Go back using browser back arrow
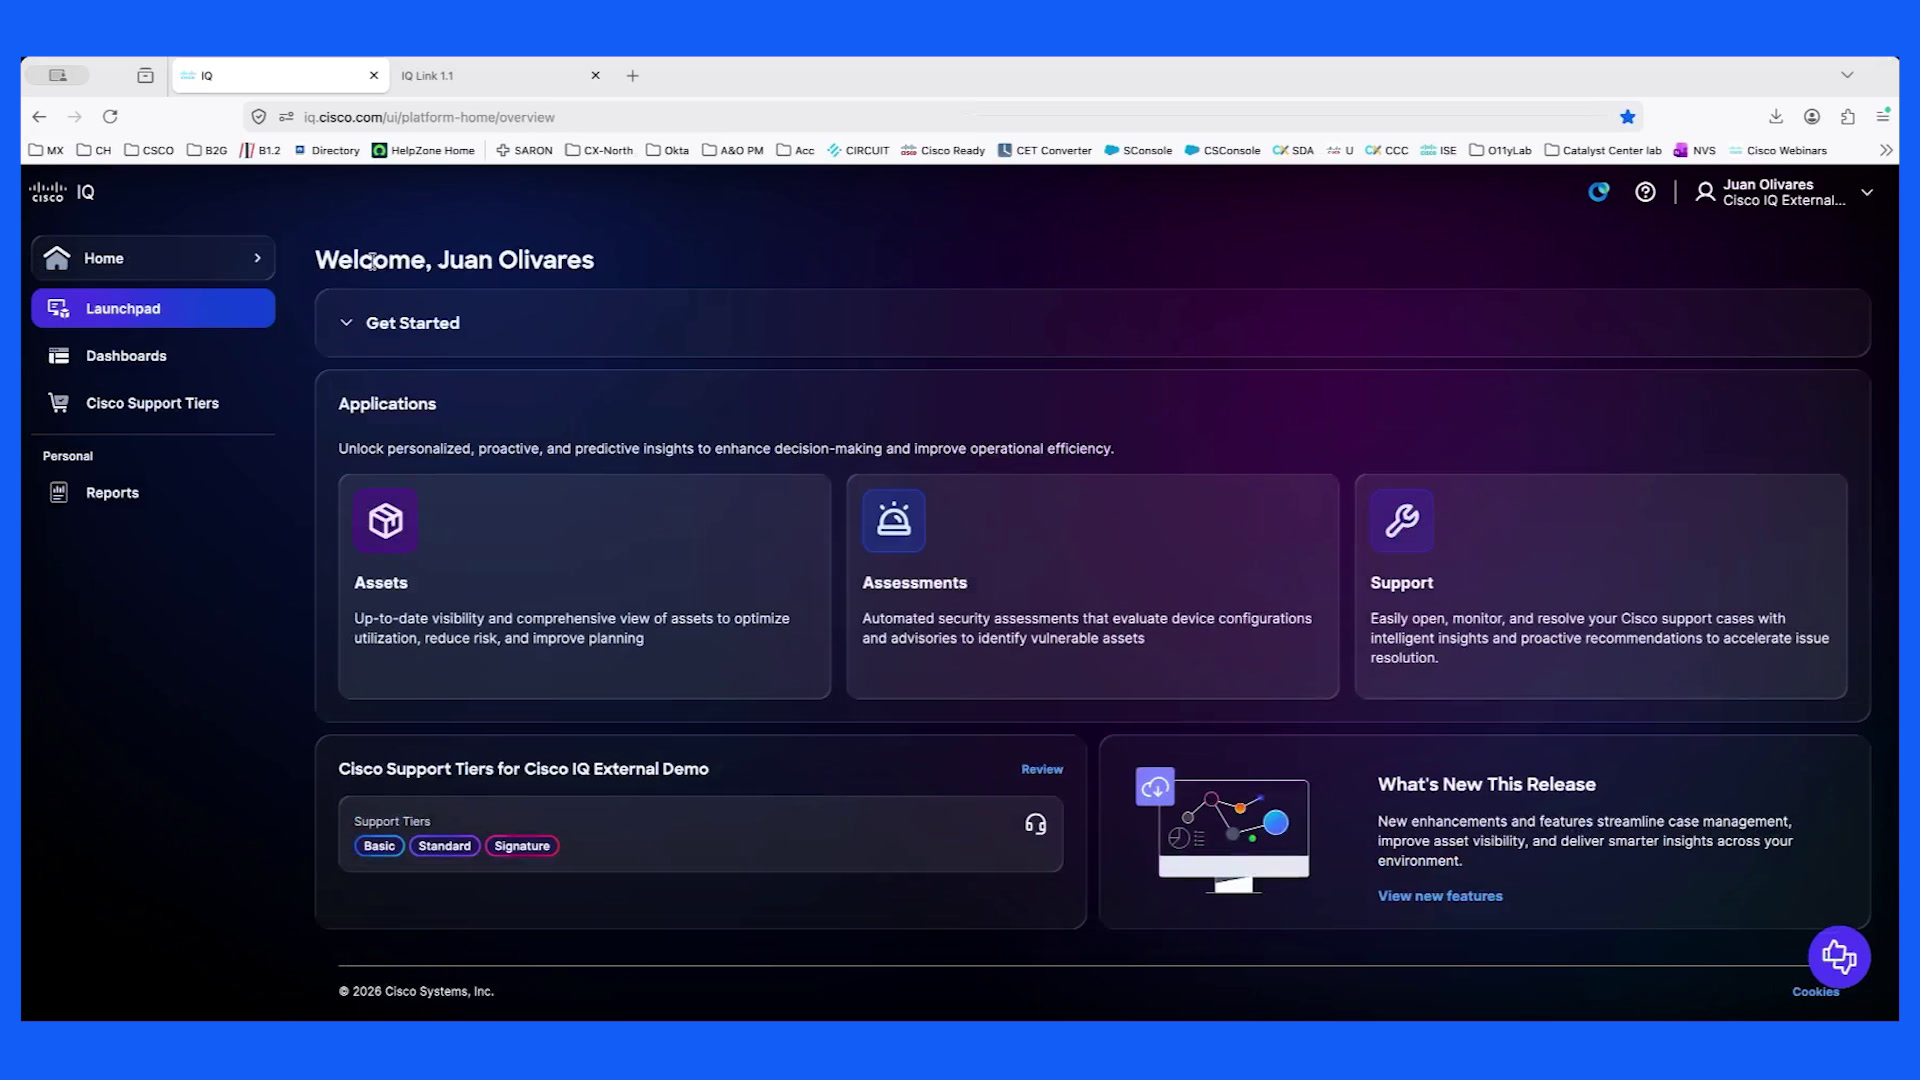The image size is (1920, 1080). click(39, 117)
